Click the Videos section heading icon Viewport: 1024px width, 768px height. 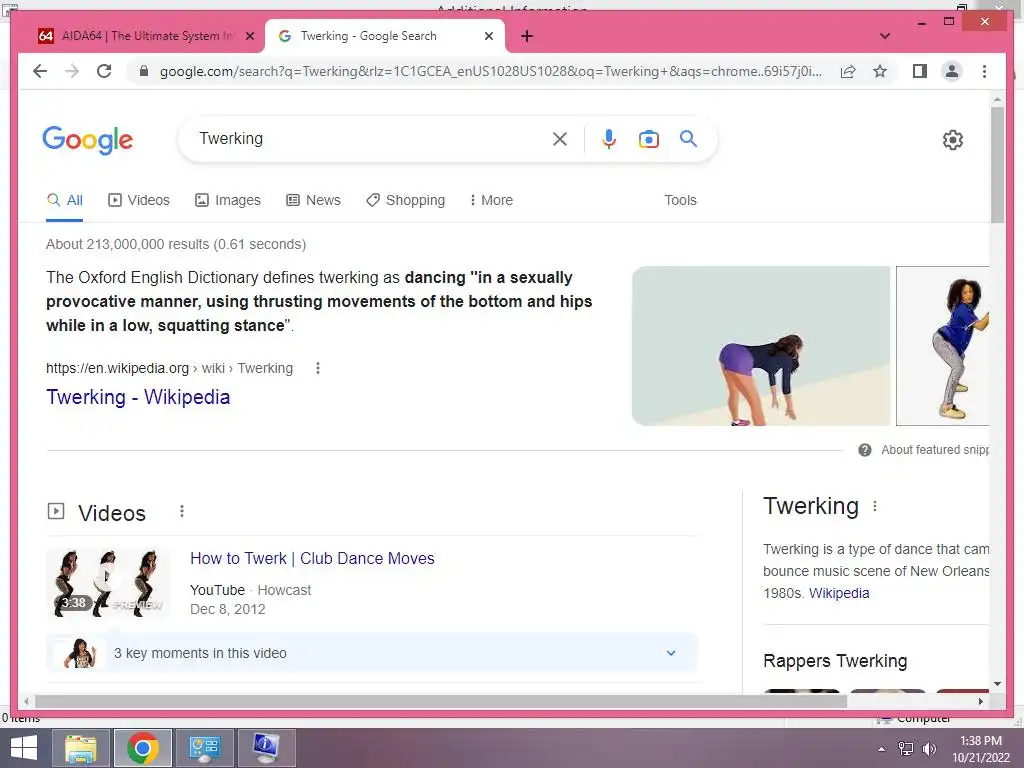click(56, 511)
